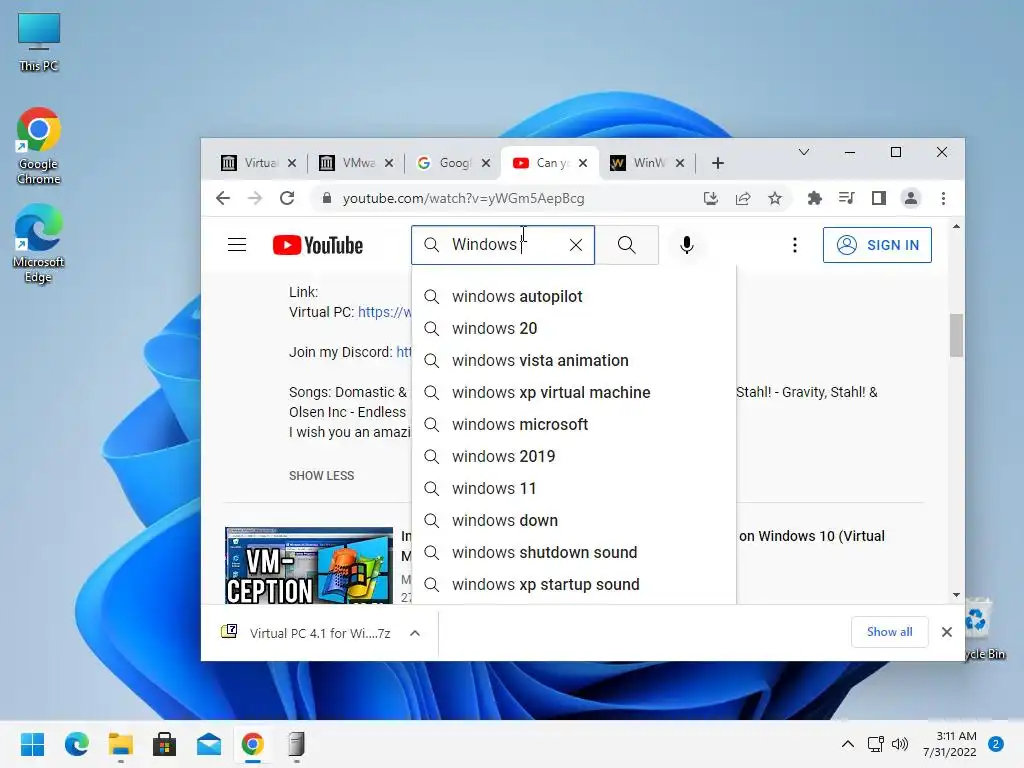Choose suggestion windows xp startup sound
This screenshot has width=1024, height=768.
(x=574, y=584)
